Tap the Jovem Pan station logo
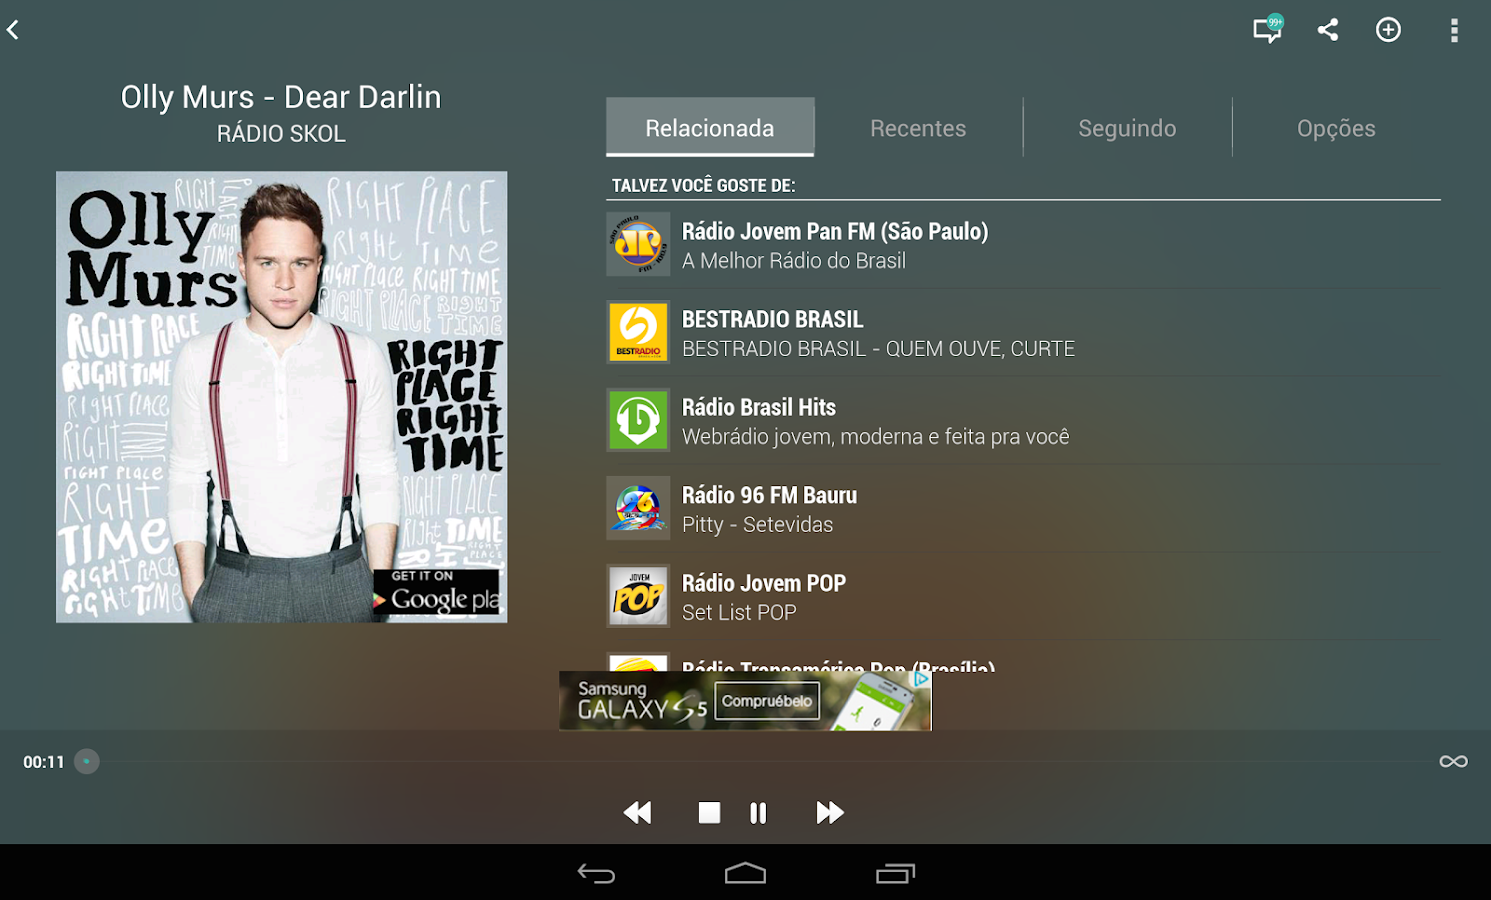This screenshot has height=900, width=1491. point(638,244)
